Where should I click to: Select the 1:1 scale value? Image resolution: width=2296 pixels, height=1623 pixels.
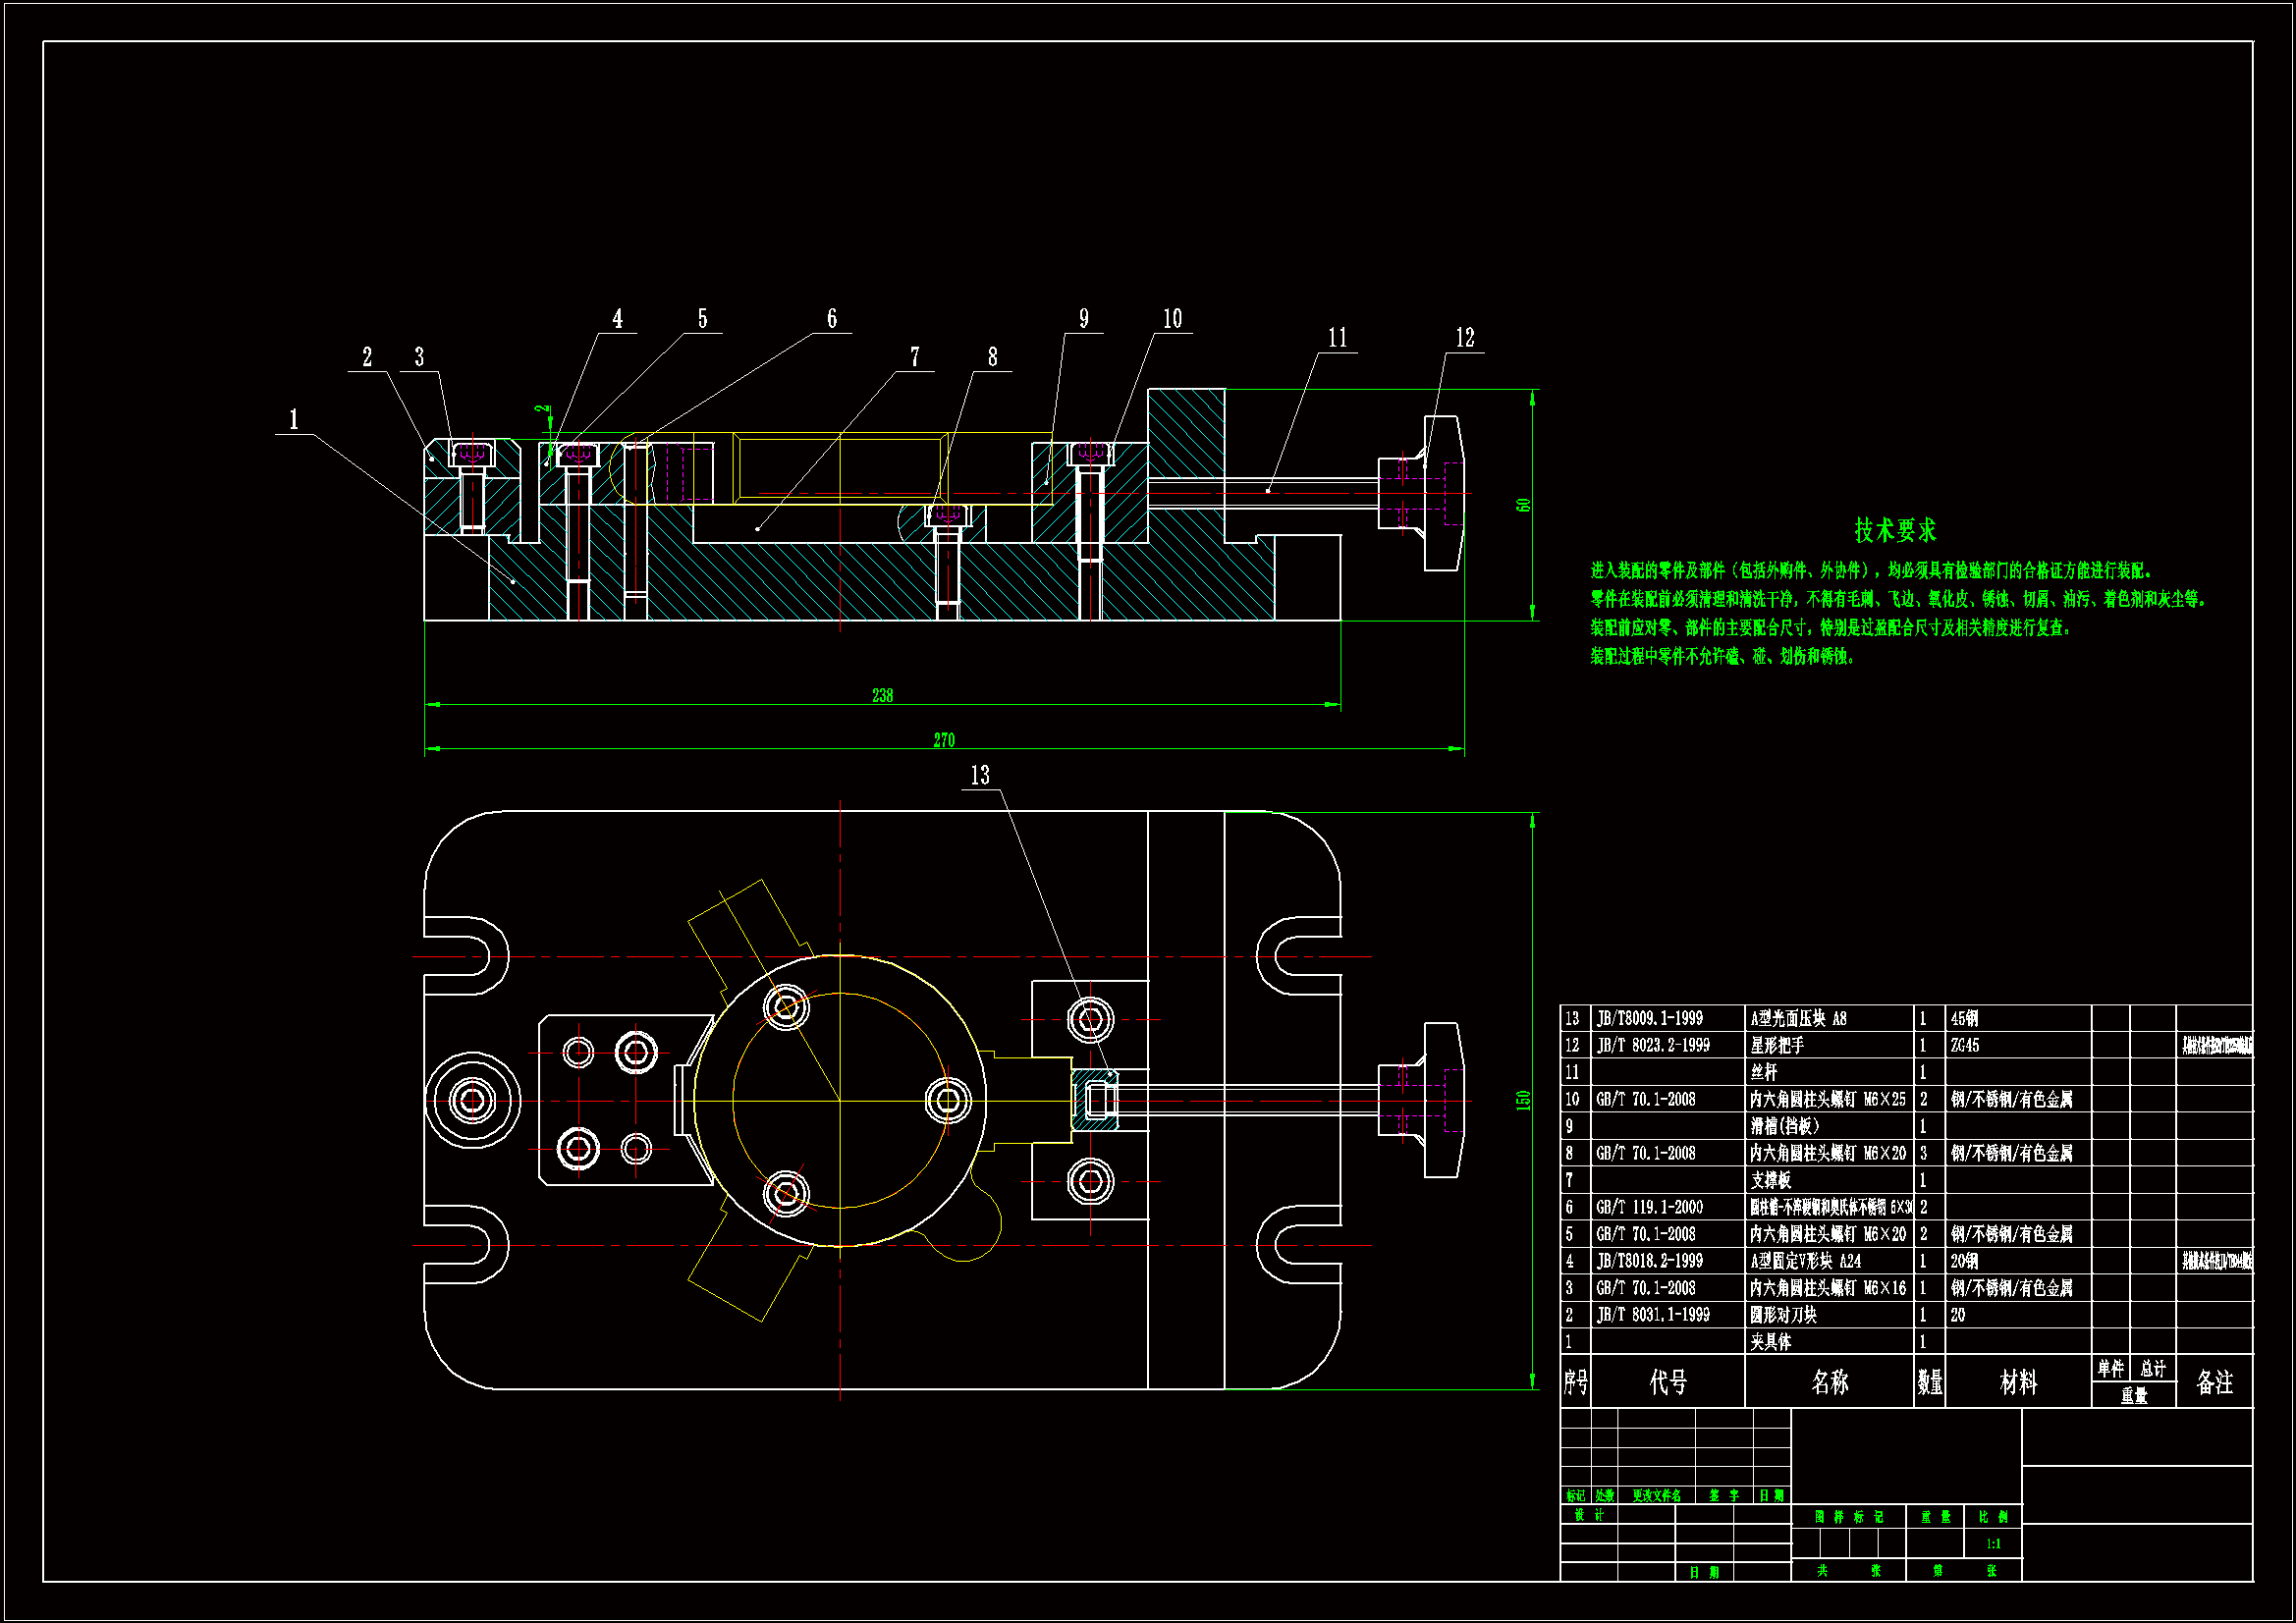pyautogui.click(x=1993, y=1544)
